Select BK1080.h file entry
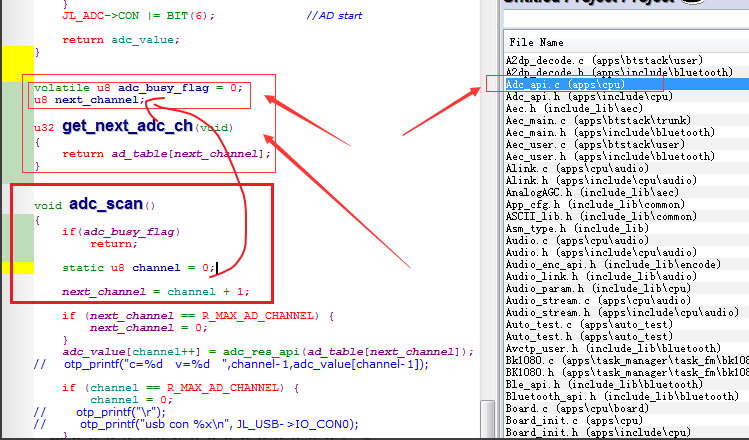749x440 pixels. coord(627,372)
